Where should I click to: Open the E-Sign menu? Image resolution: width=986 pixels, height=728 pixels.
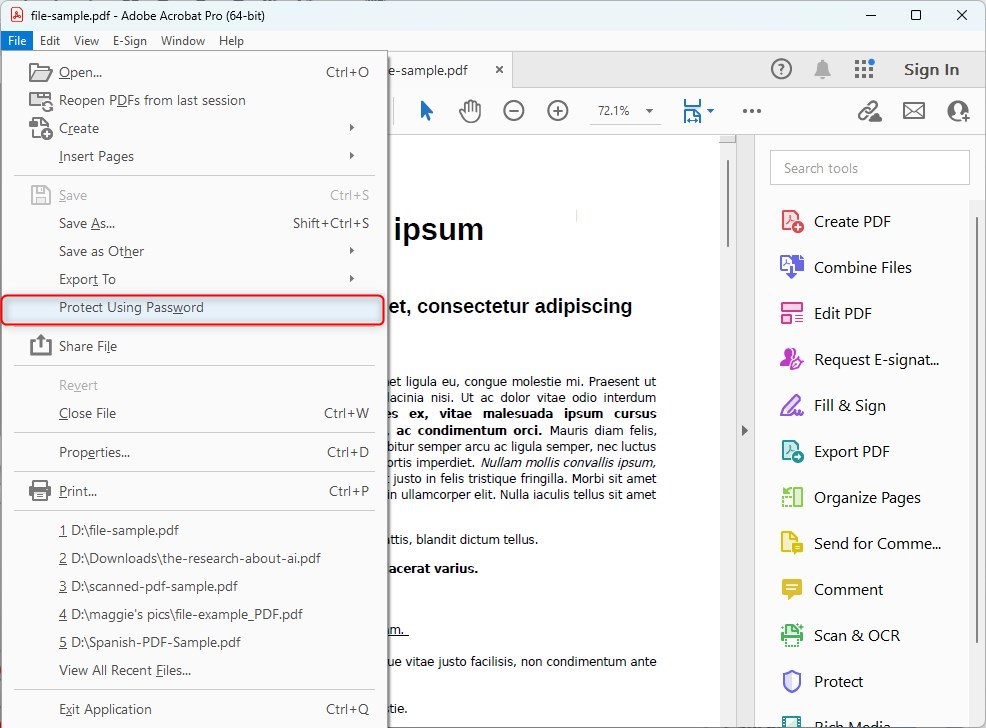pos(129,41)
